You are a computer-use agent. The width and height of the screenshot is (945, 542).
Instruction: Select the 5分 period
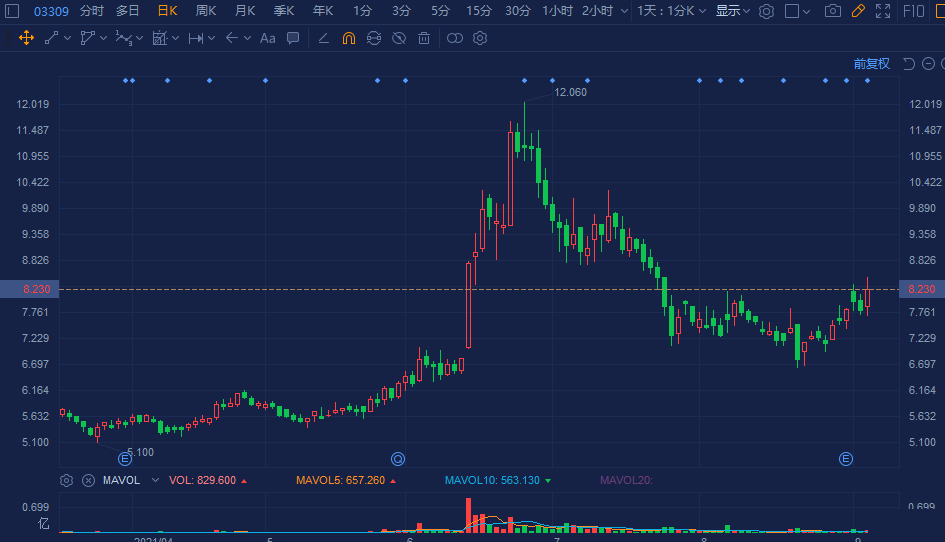pyautogui.click(x=441, y=11)
